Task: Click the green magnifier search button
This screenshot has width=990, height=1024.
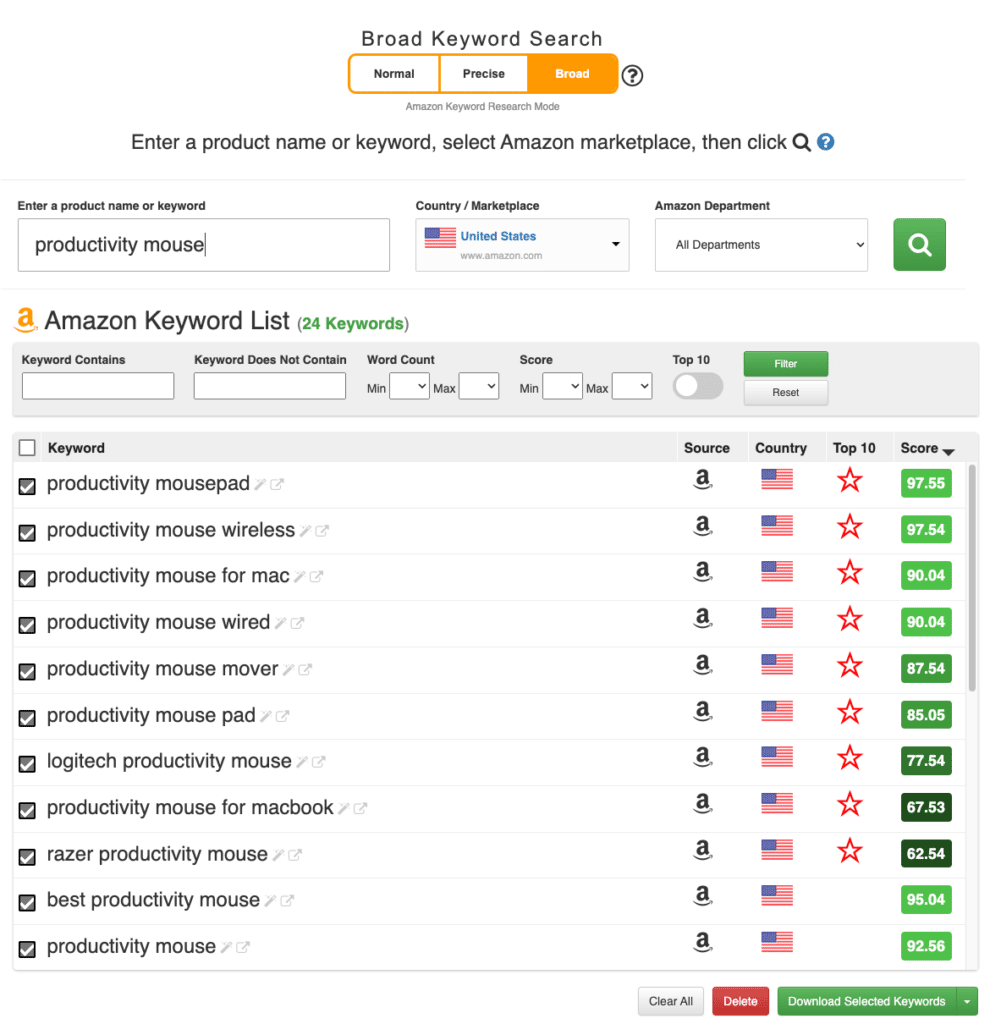Action: tap(919, 244)
